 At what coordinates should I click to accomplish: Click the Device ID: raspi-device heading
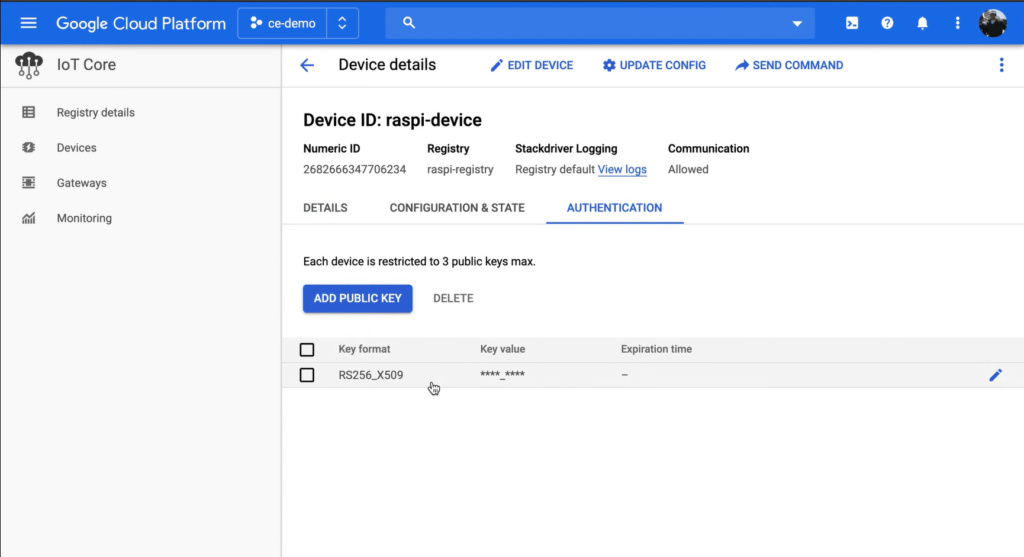392,120
